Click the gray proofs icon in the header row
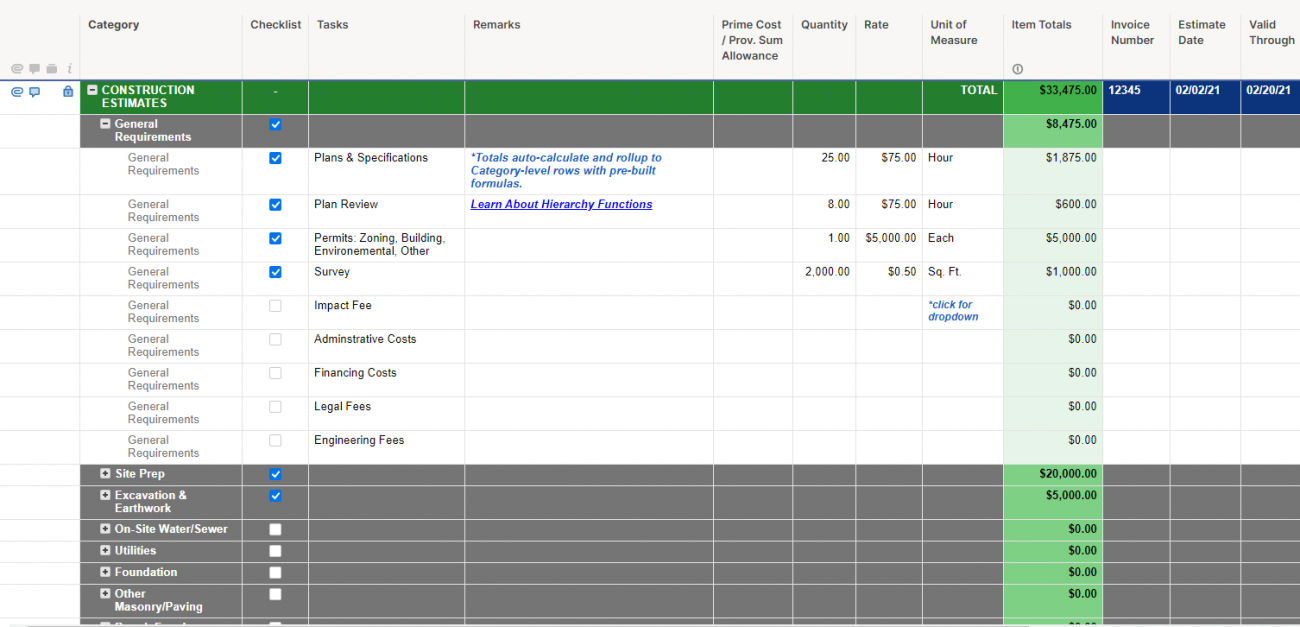The image size is (1300, 627). [x=53, y=69]
